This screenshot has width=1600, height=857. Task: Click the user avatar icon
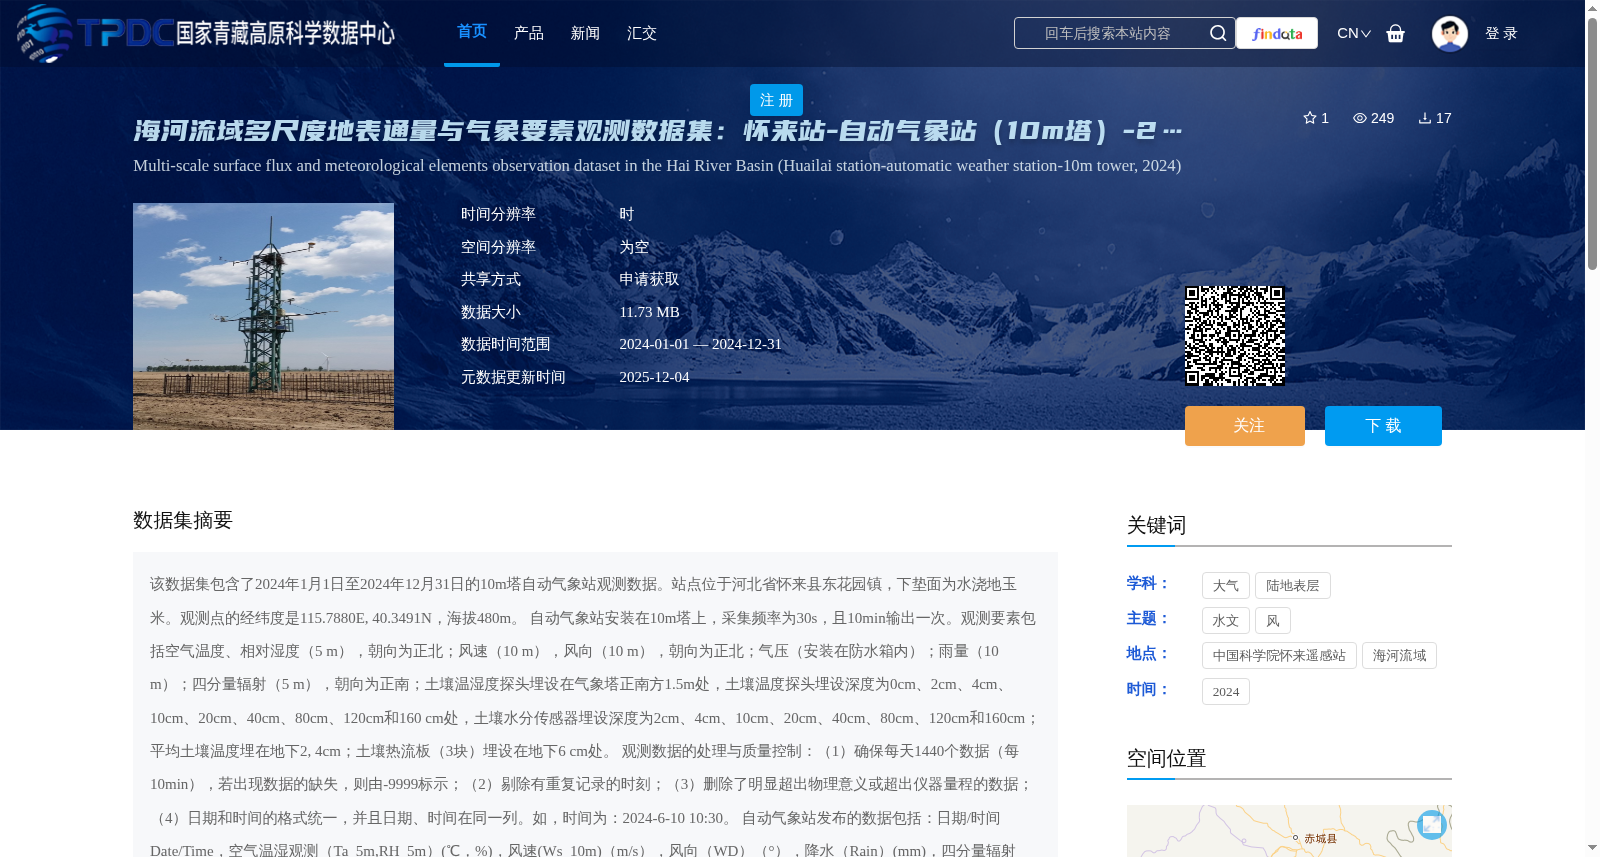click(x=1449, y=33)
